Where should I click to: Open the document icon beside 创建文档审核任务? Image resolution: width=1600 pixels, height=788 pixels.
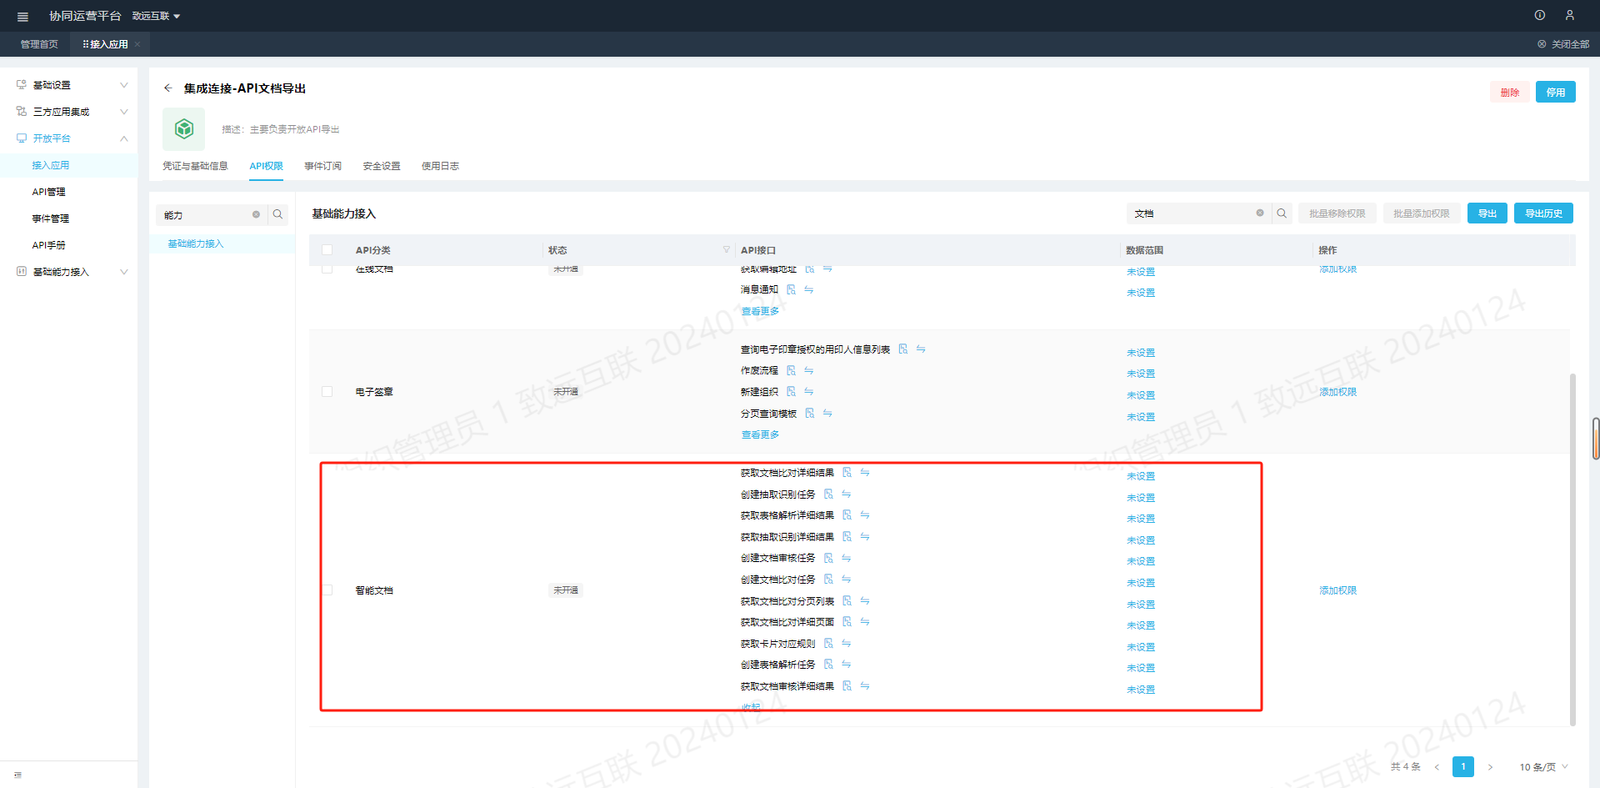tap(828, 558)
